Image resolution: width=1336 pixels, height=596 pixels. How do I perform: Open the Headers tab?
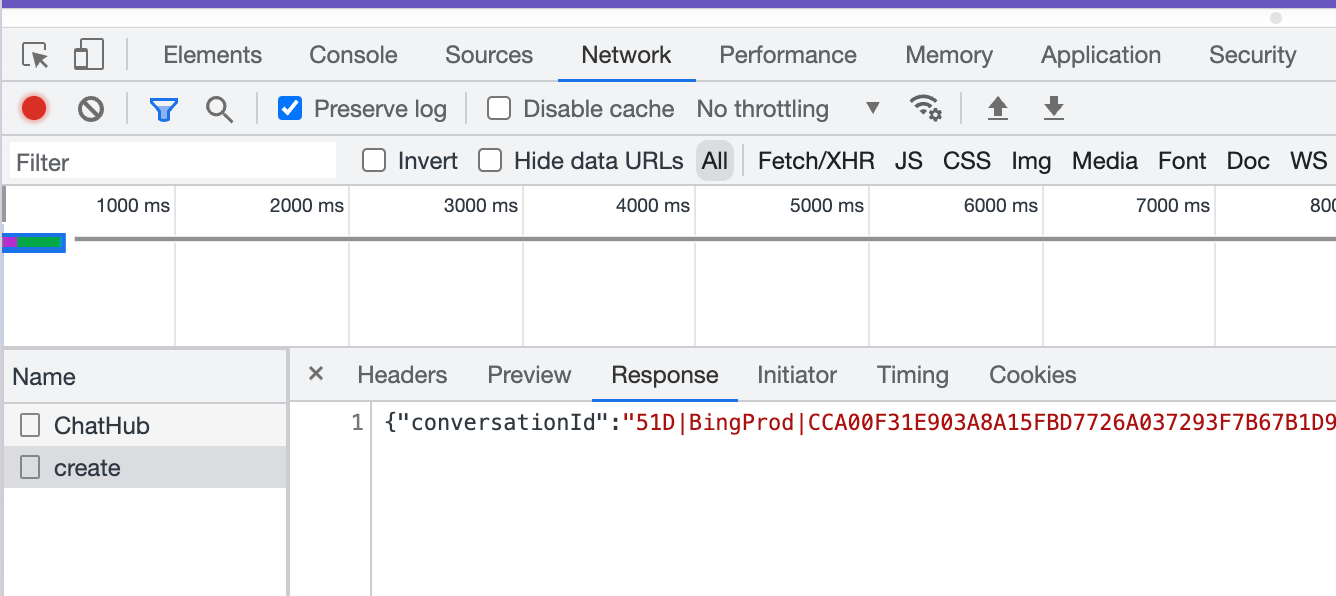click(x=401, y=375)
